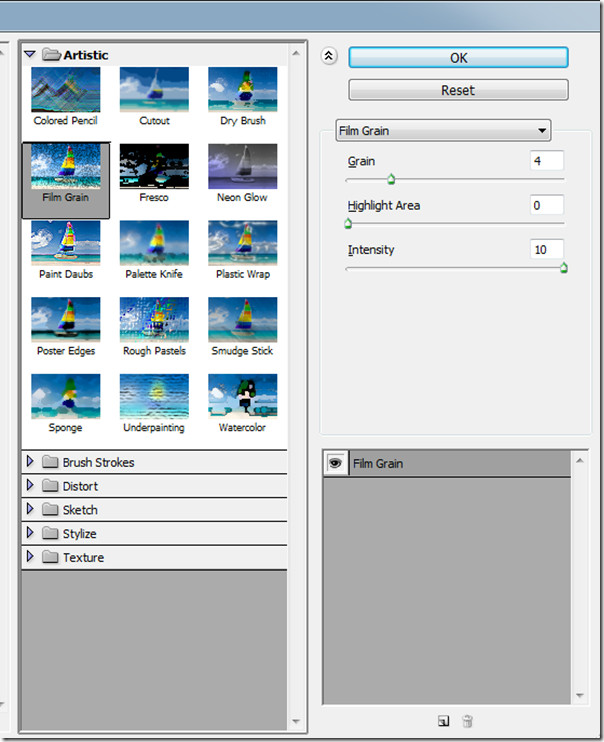The image size is (604, 742).
Task: Choose the Paint Daubs filter
Action: pos(65,243)
